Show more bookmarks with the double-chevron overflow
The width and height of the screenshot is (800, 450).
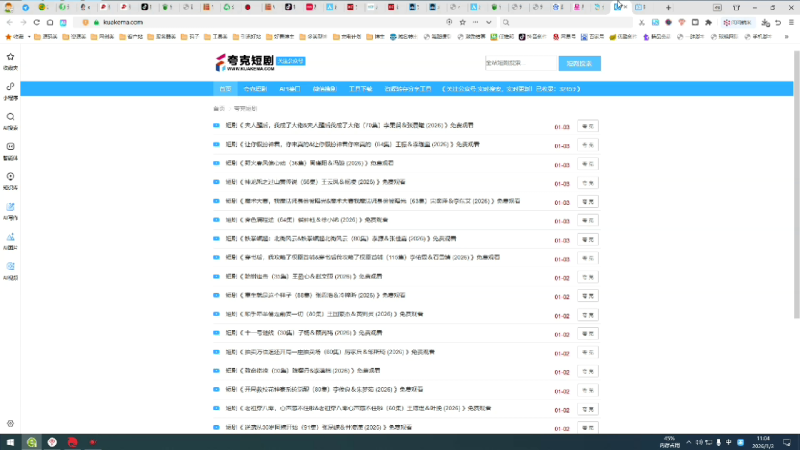[786, 37]
